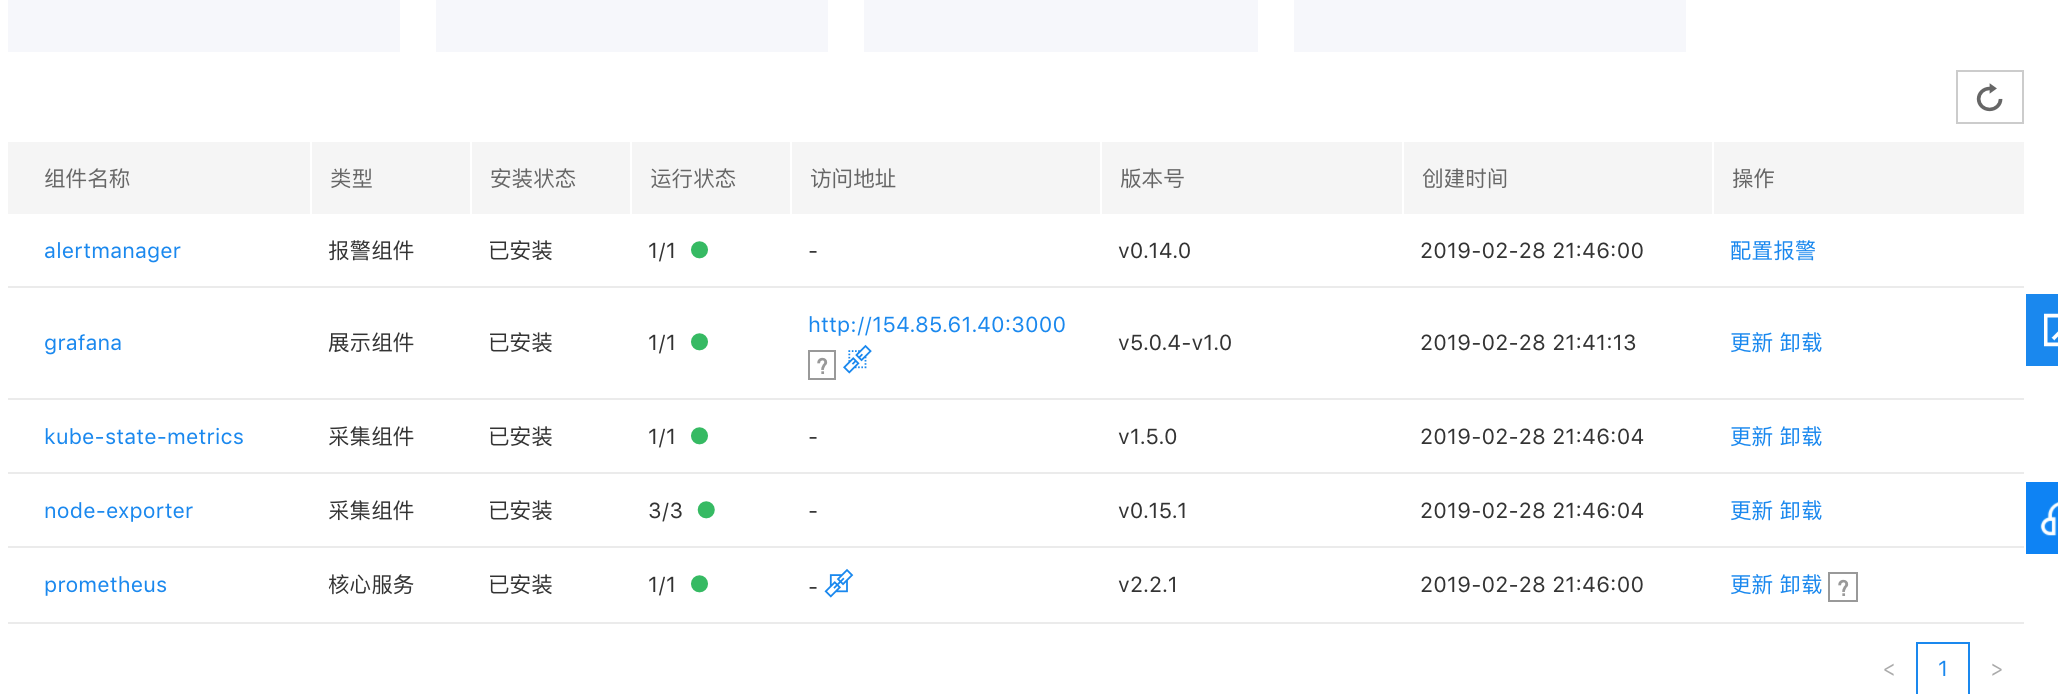The width and height of the screenshot is (2058, 694).
Task: Click 采集组件 type in kube-state-metrics row
Action: coord(371,437)
